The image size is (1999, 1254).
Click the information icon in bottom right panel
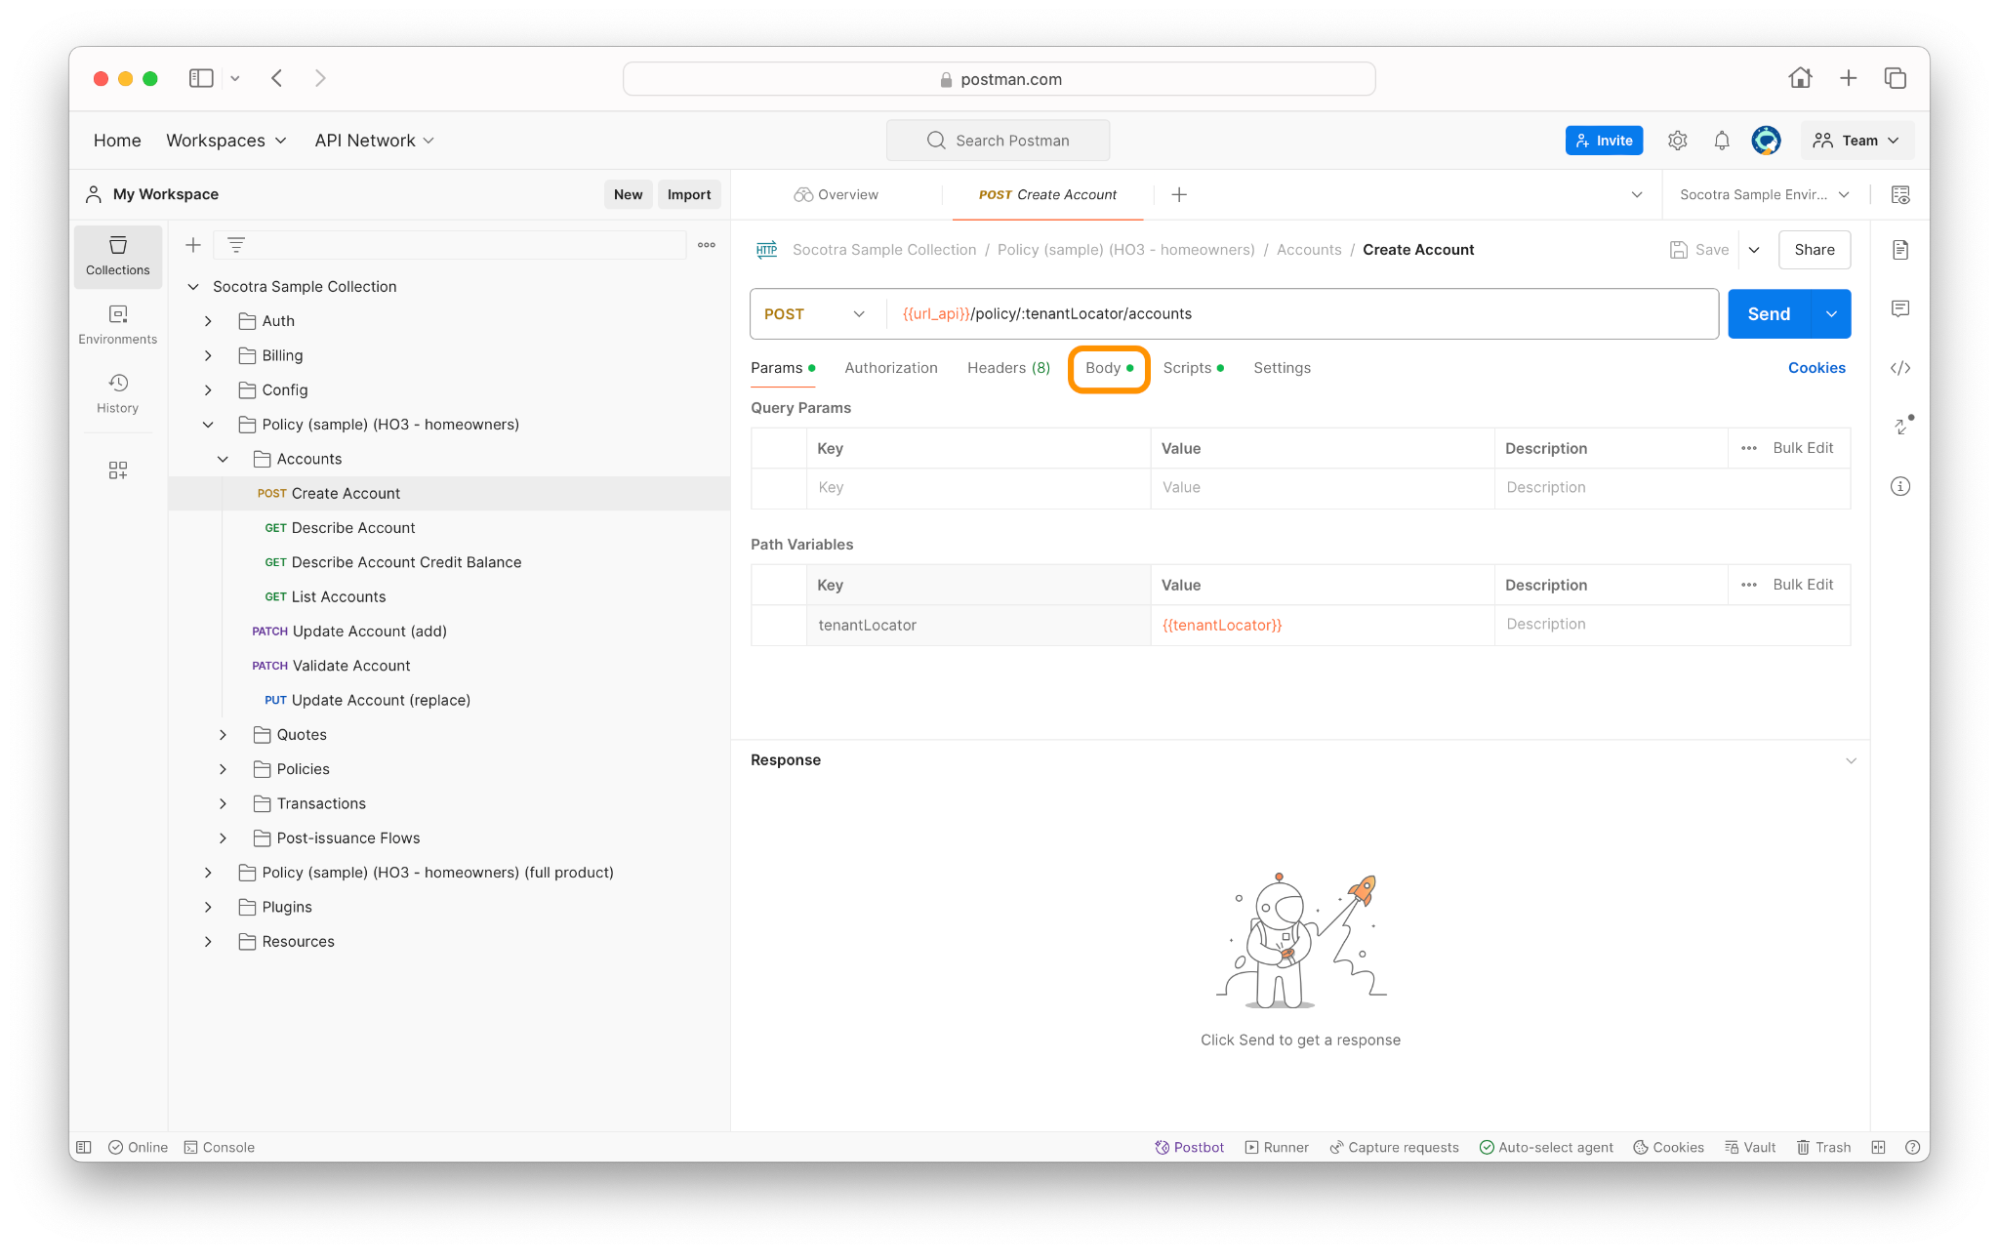point(1901,487)
